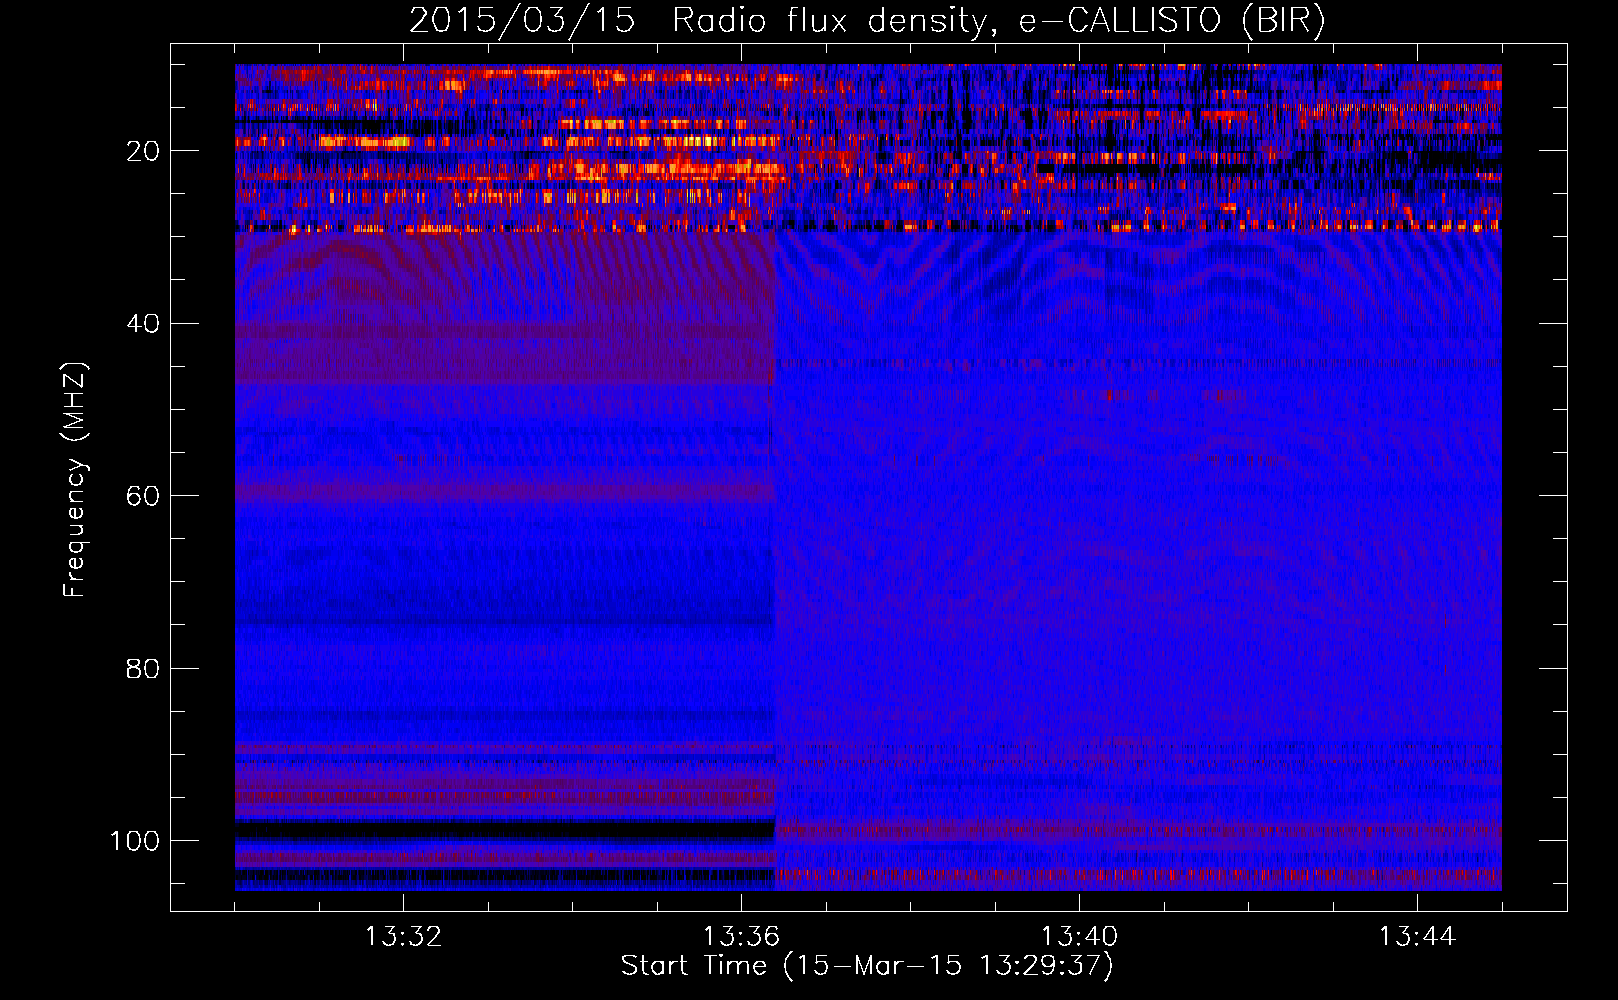
Task: Click the frequency axis label 80
Action: coord(143,668)
